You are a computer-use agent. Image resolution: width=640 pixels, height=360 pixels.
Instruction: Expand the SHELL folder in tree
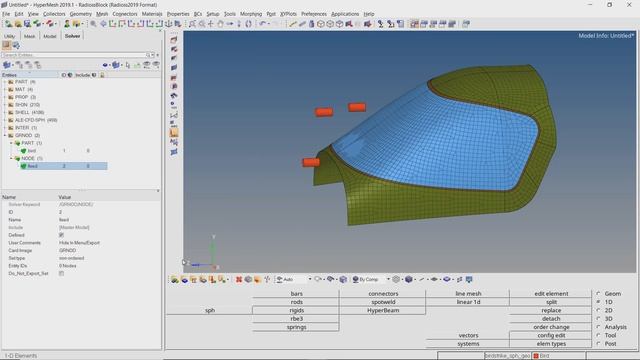5,112
